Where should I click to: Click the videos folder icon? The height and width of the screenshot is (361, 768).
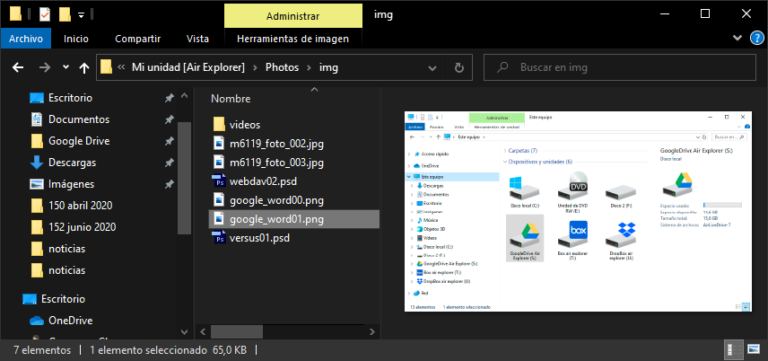pos(219,124)
